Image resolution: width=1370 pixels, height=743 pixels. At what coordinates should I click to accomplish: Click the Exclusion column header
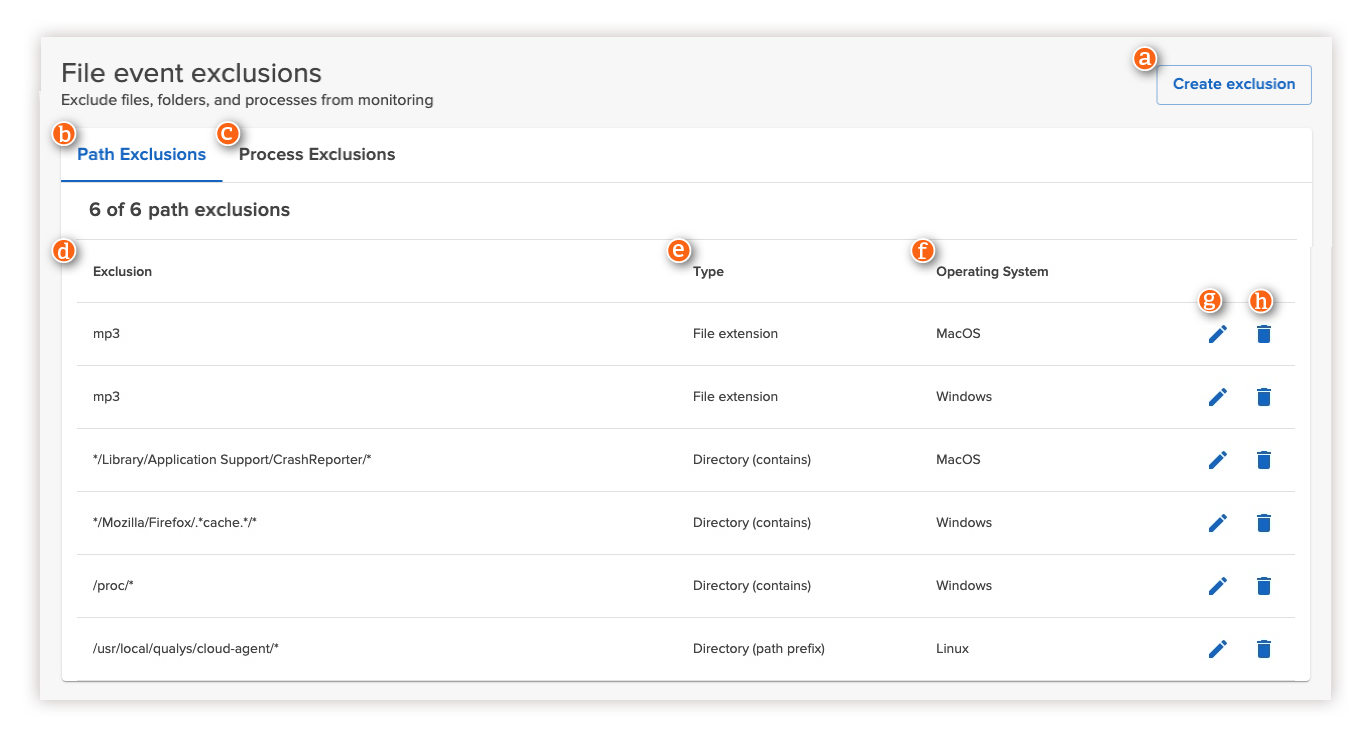click(x=122, y=271)
